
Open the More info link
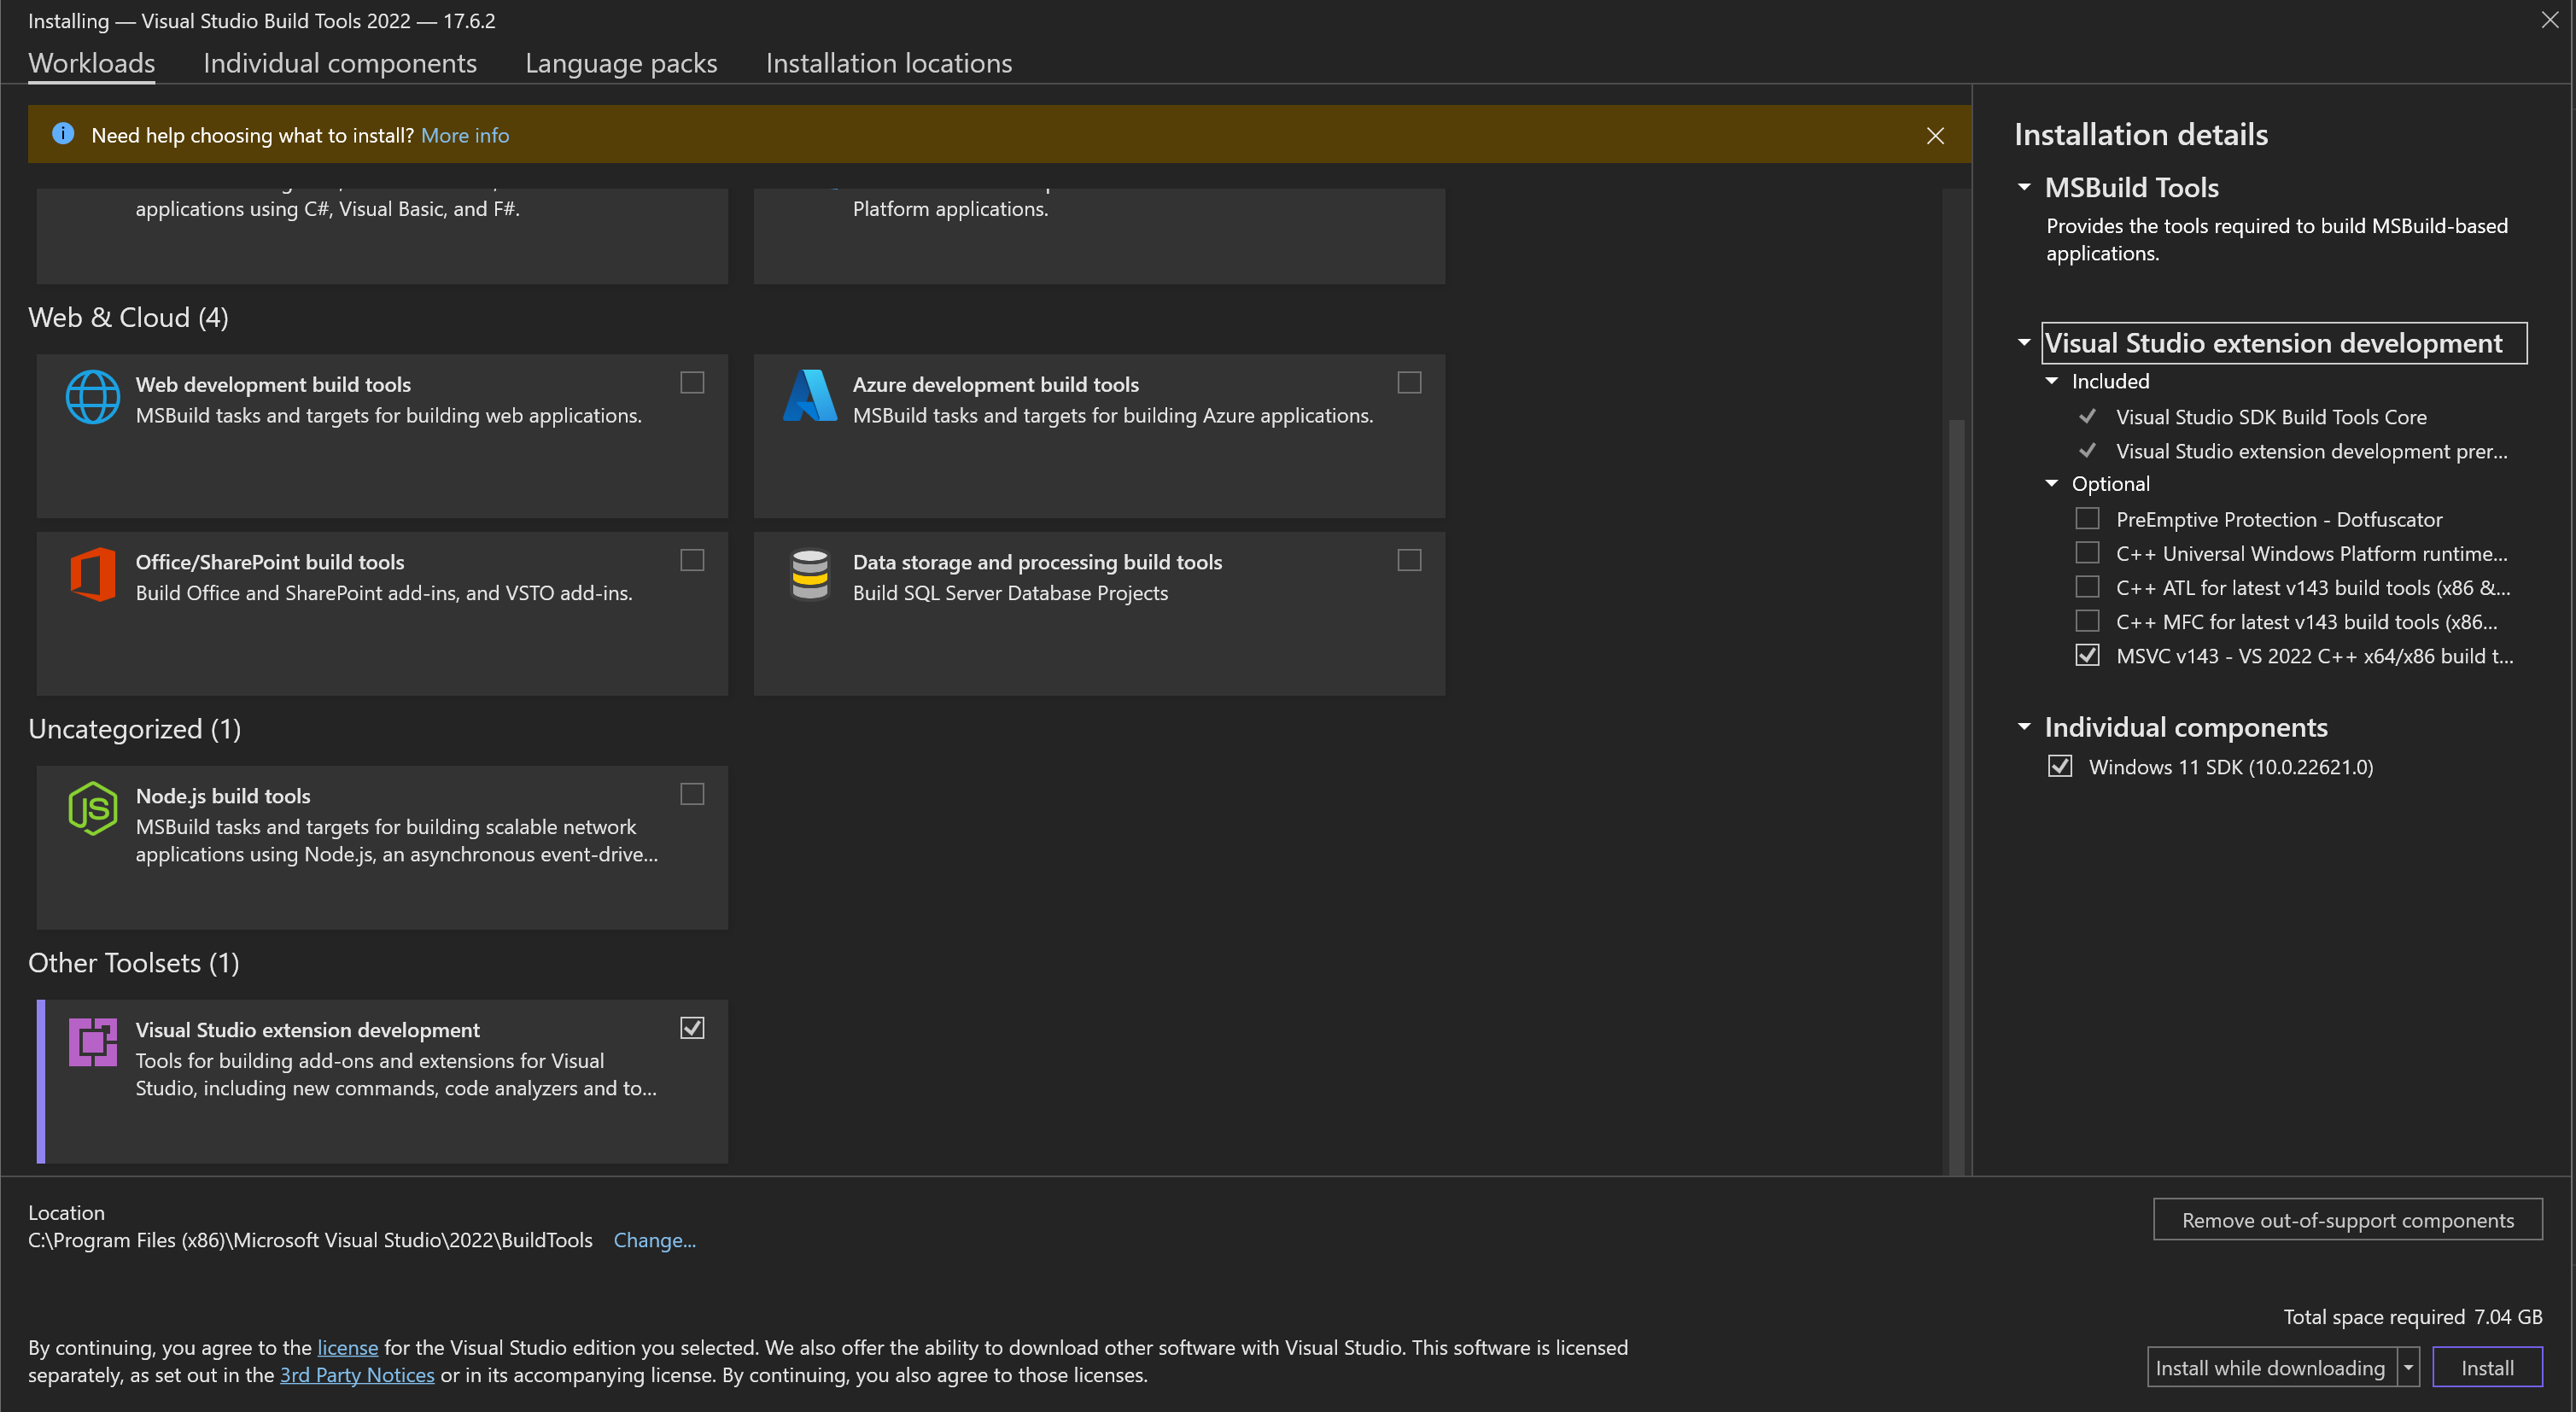click(x=465, y=135)
